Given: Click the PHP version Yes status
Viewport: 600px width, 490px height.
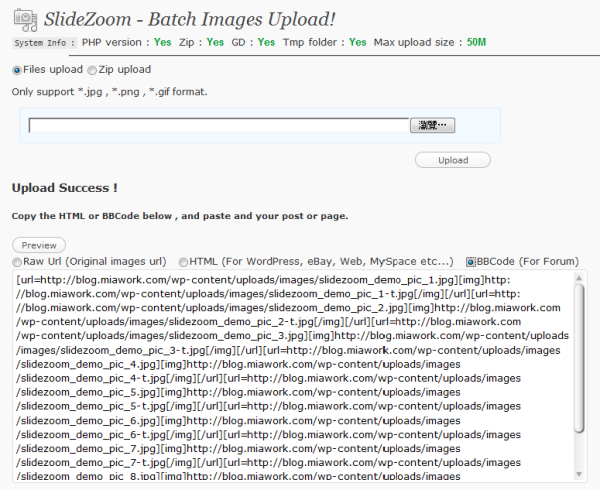Looking at the screenshot, I should click(x=163, y=42).
